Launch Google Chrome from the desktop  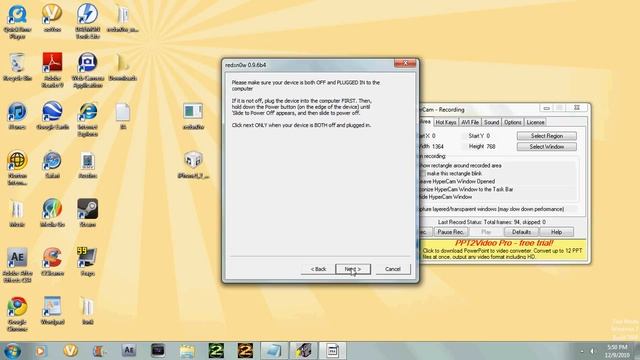(x=17, y=314)
